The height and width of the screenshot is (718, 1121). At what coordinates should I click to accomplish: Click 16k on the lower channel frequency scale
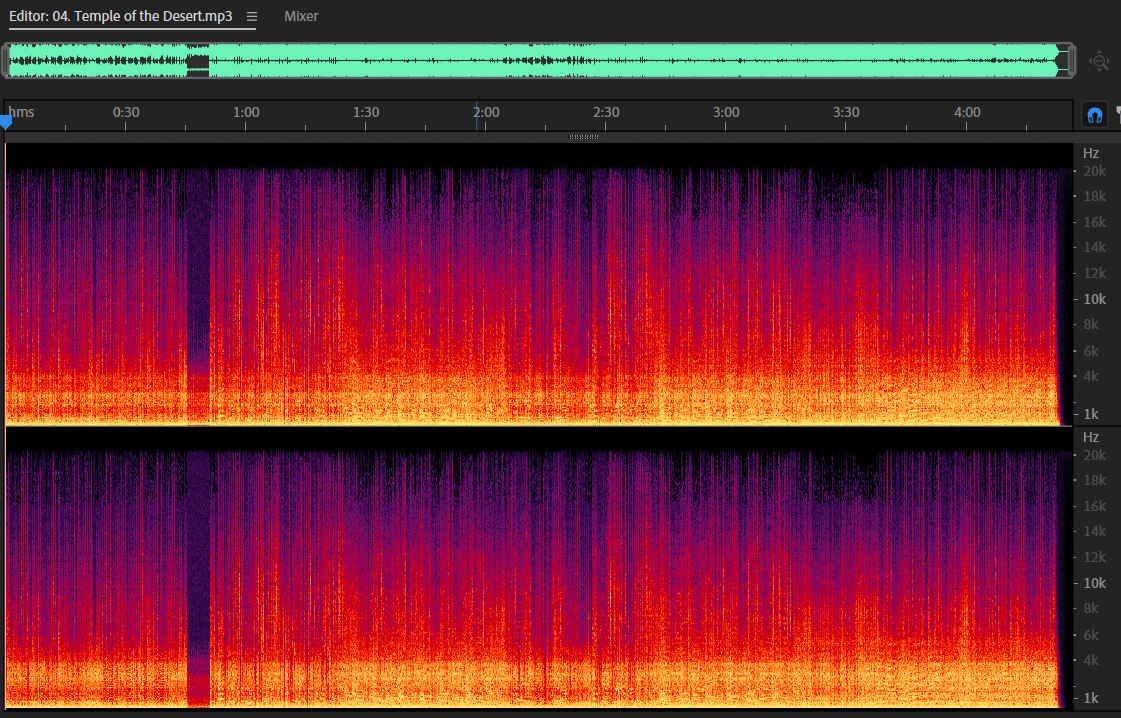click(x=1095, y=506)
